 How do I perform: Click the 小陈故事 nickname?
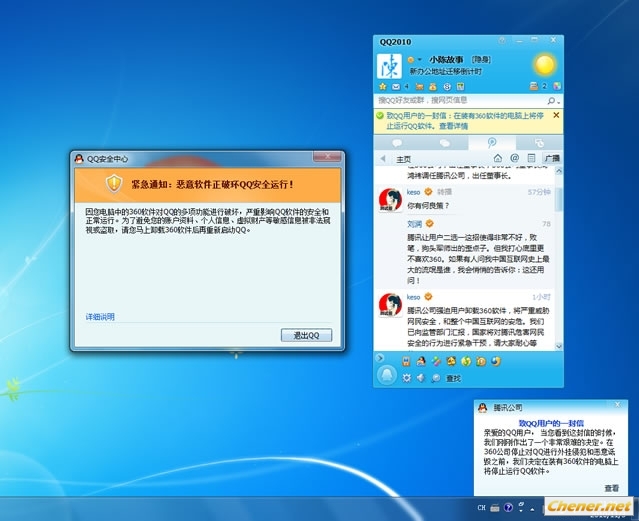click(x=446, y=60)
